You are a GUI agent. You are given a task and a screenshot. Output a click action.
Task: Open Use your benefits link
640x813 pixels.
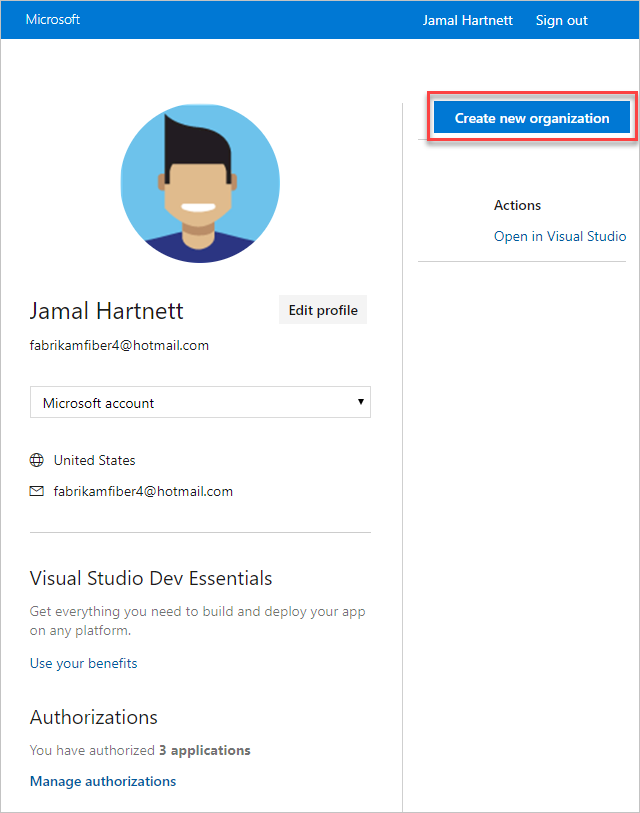[x=84, y=663]
